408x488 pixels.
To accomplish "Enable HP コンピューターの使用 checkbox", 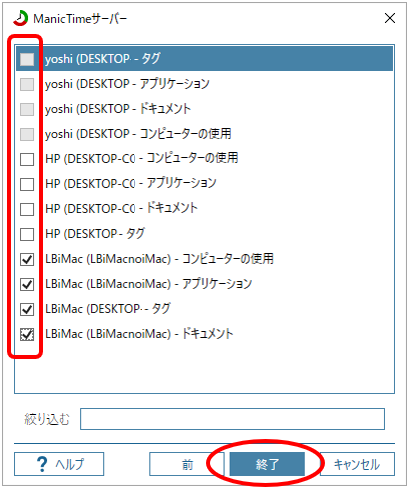I will click(x=27, y=159).
